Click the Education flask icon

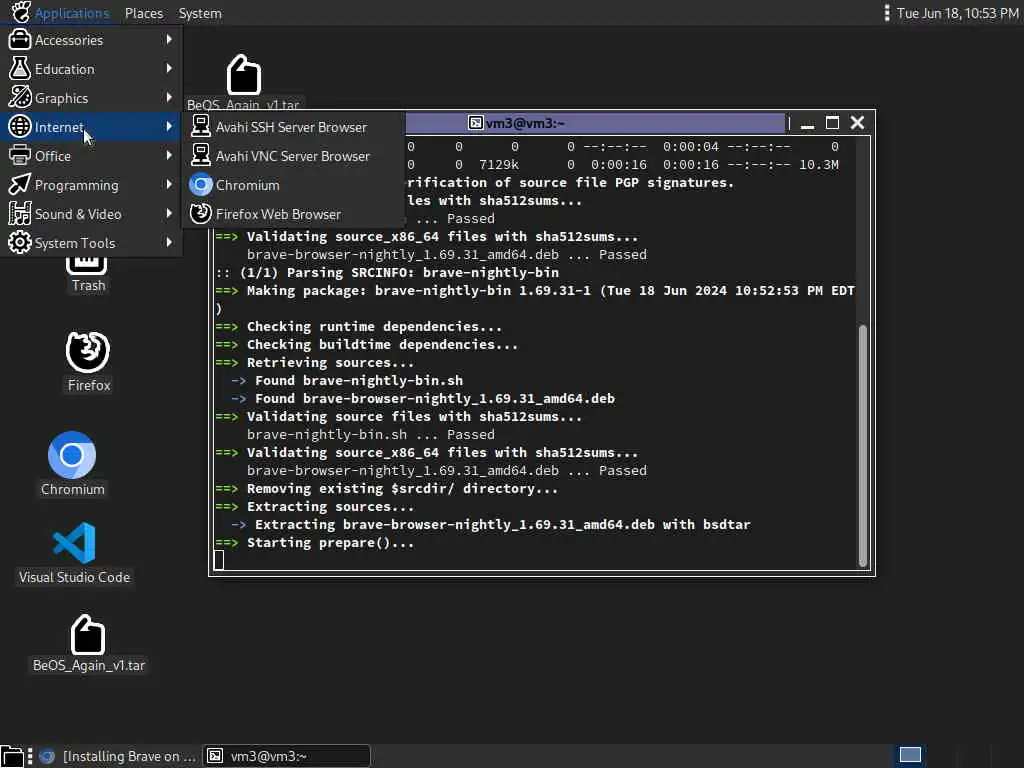click(20, 69)
